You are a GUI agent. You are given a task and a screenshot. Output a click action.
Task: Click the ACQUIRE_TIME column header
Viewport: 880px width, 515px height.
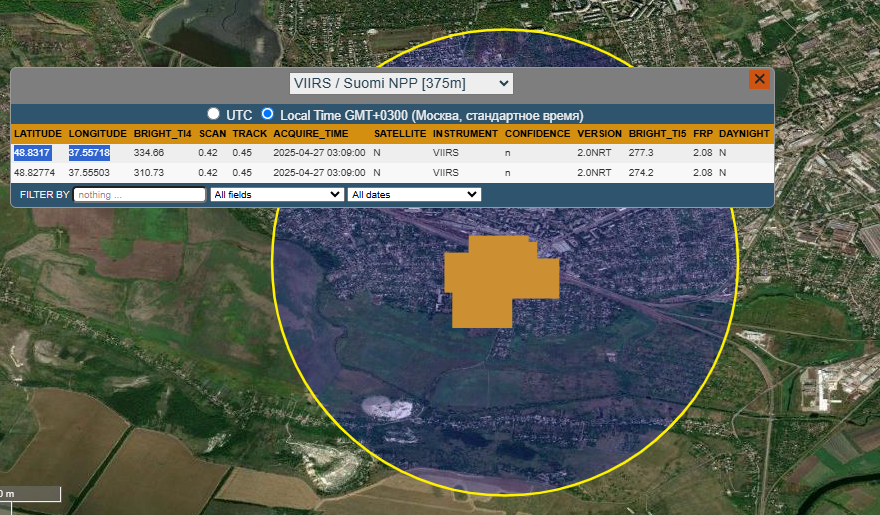pyautogui.click(x=311, y=133)
